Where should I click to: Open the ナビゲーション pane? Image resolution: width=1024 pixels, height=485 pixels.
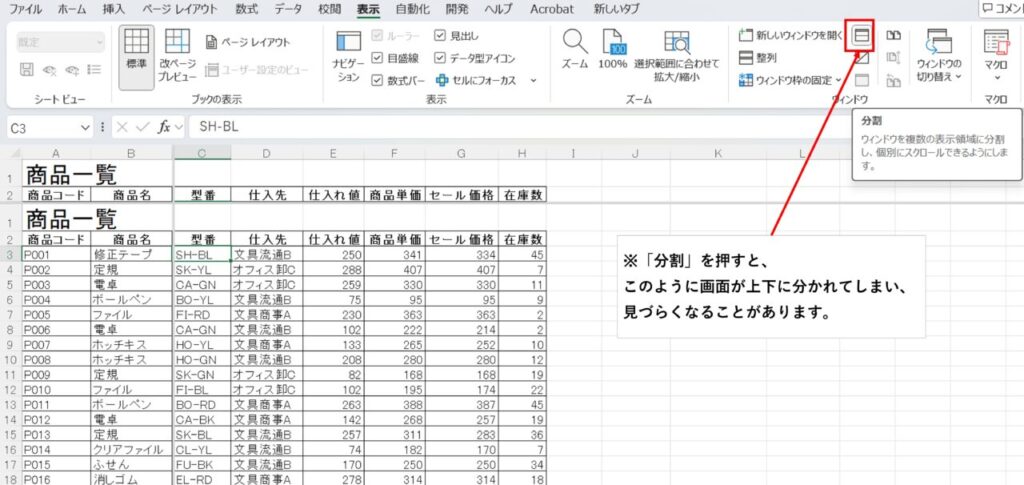click(348, 57)
